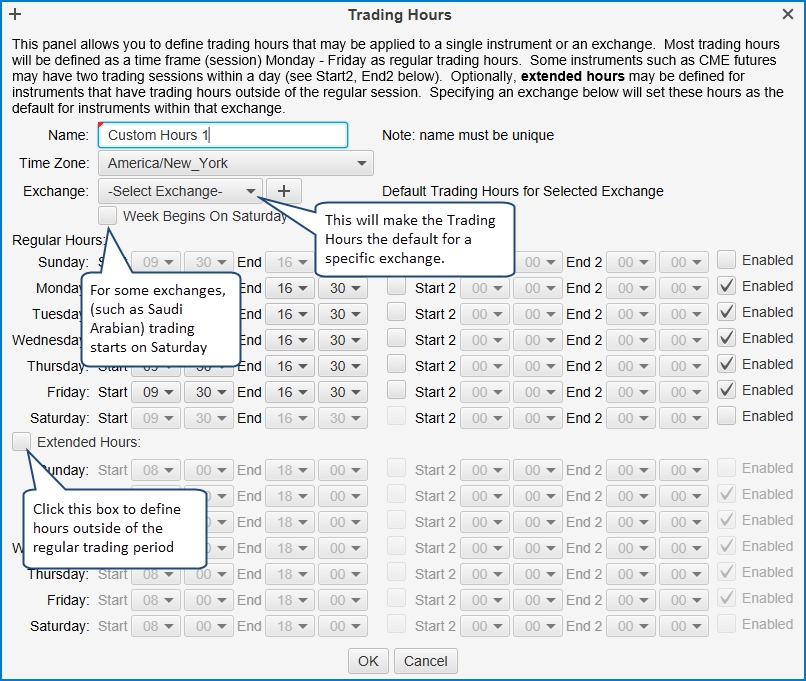Screen dimensions: 806x681
Task: Open Tuesday regular End minute dropdown 30
Action: click(343, 314)
